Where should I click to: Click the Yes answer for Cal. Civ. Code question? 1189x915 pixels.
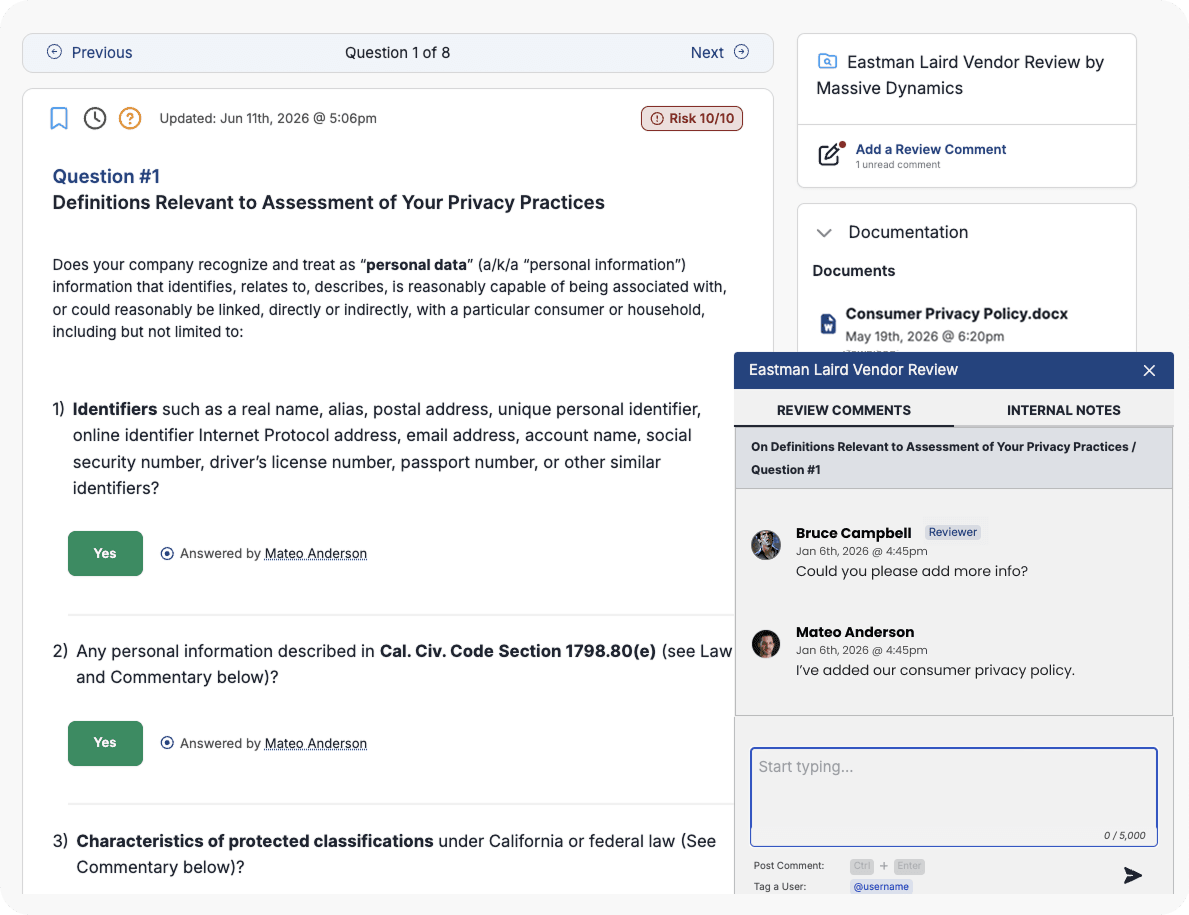(105, 743)
